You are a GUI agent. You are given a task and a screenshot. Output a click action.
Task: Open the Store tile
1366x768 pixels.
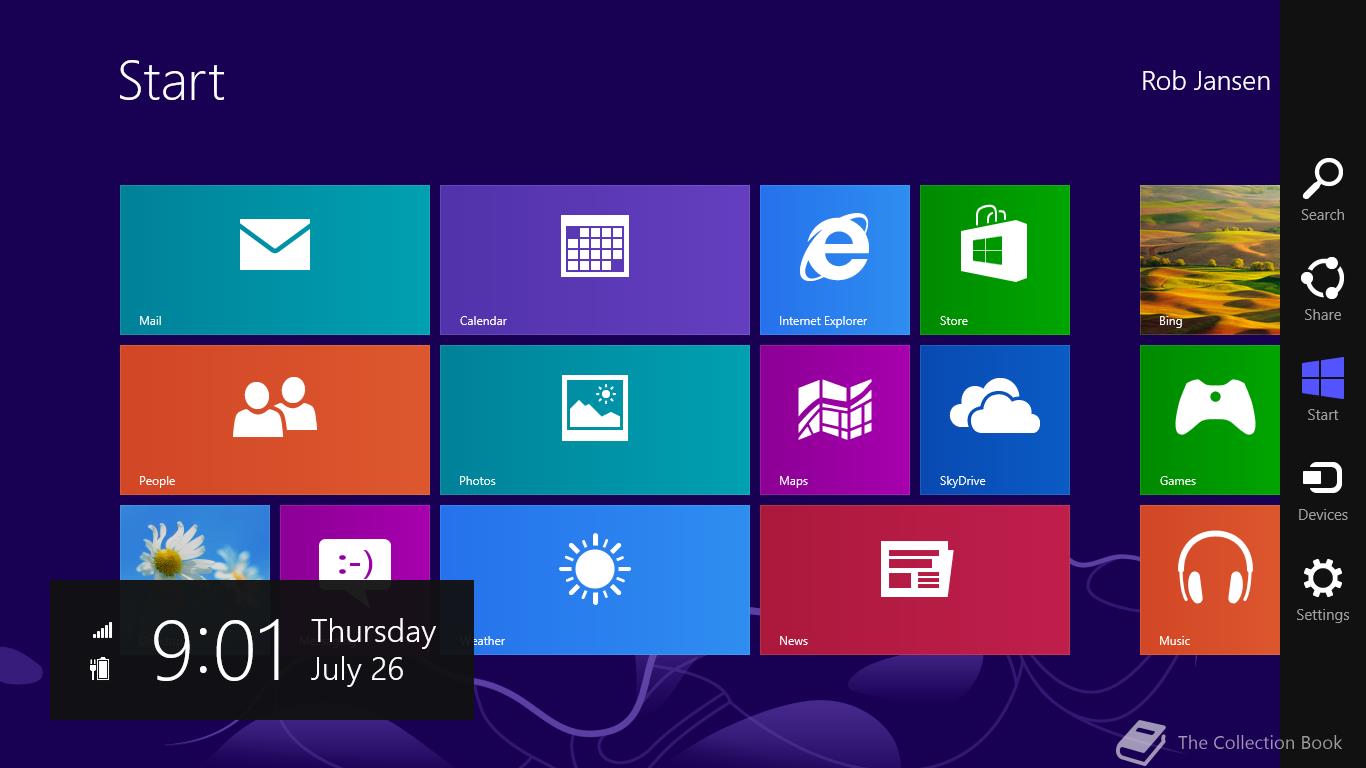[x=995, y=260]
